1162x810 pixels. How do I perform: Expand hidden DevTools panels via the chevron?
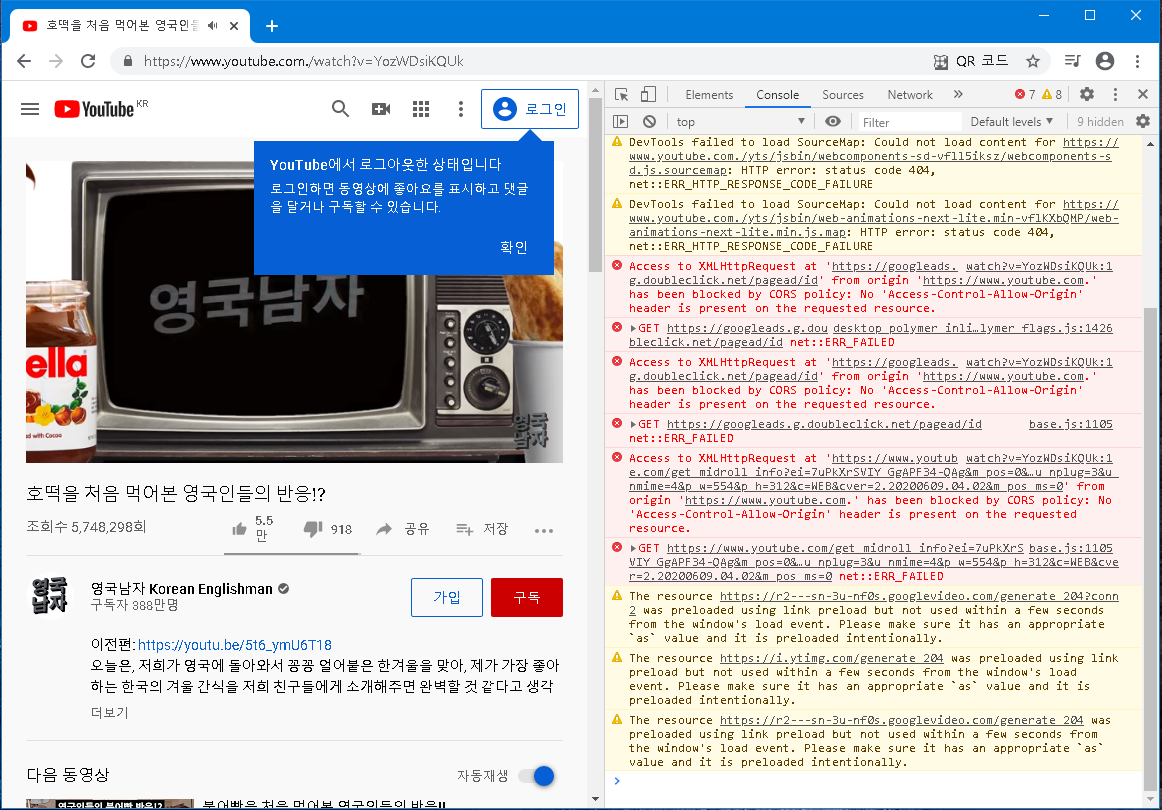958,93
